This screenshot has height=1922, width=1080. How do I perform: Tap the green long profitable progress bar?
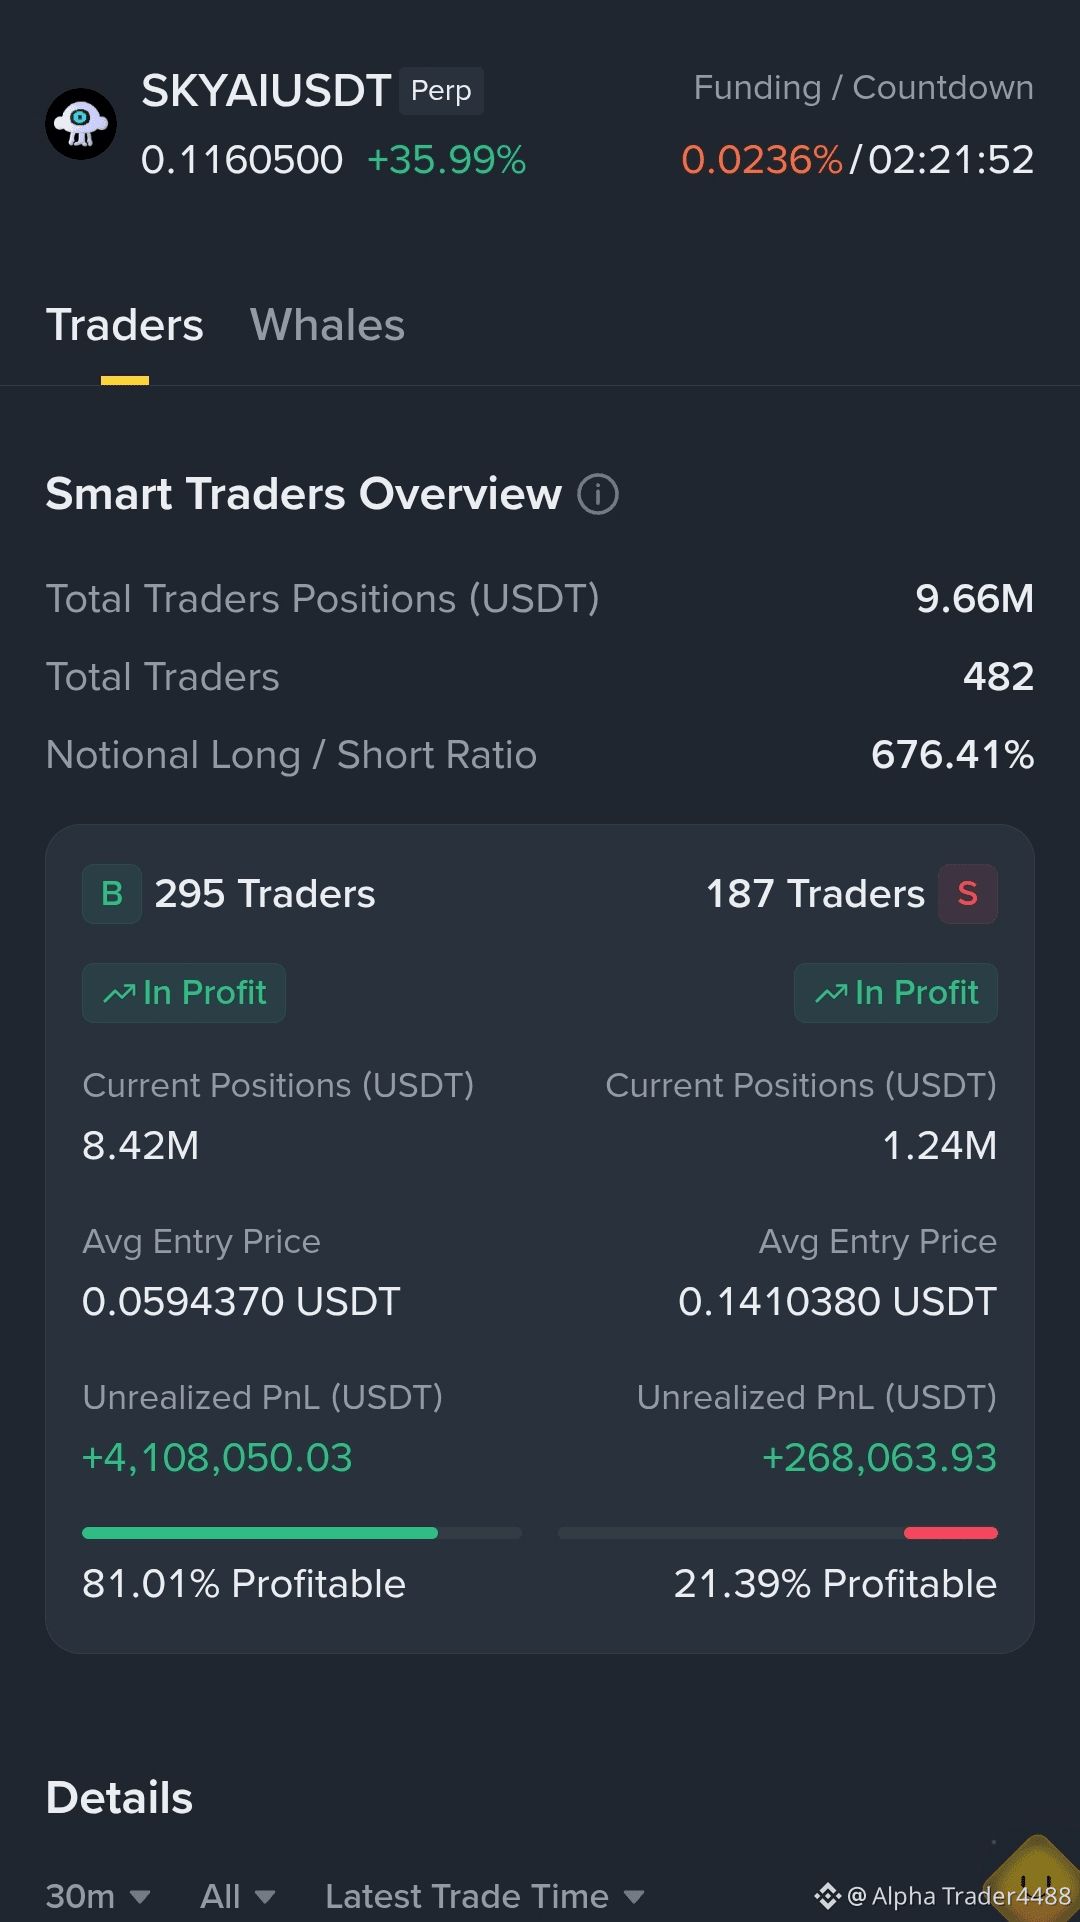point(302,1533)
